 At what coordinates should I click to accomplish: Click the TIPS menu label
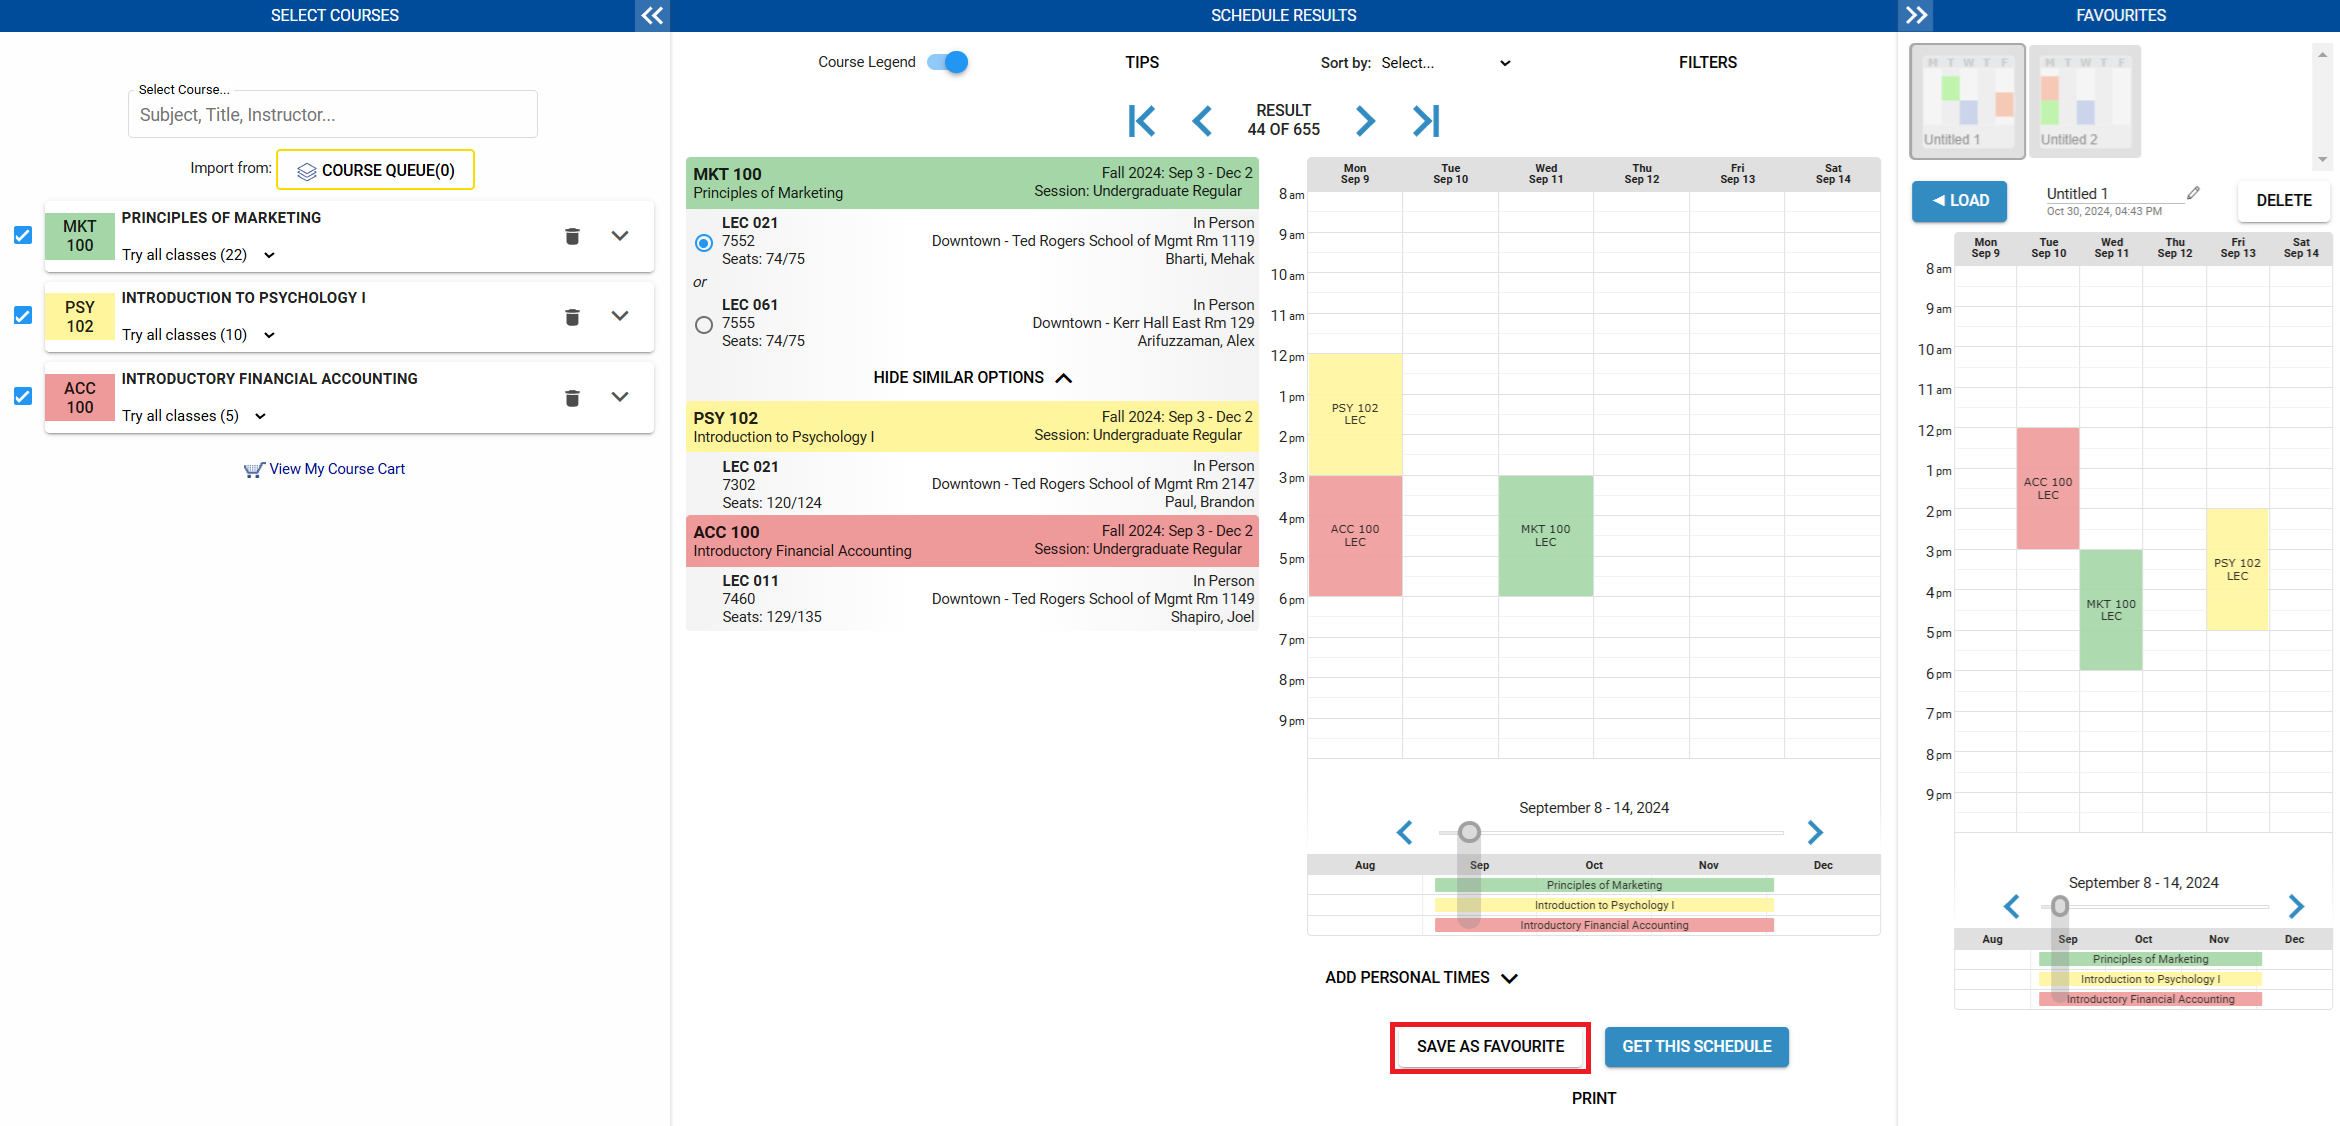(x=1145, y=63)
